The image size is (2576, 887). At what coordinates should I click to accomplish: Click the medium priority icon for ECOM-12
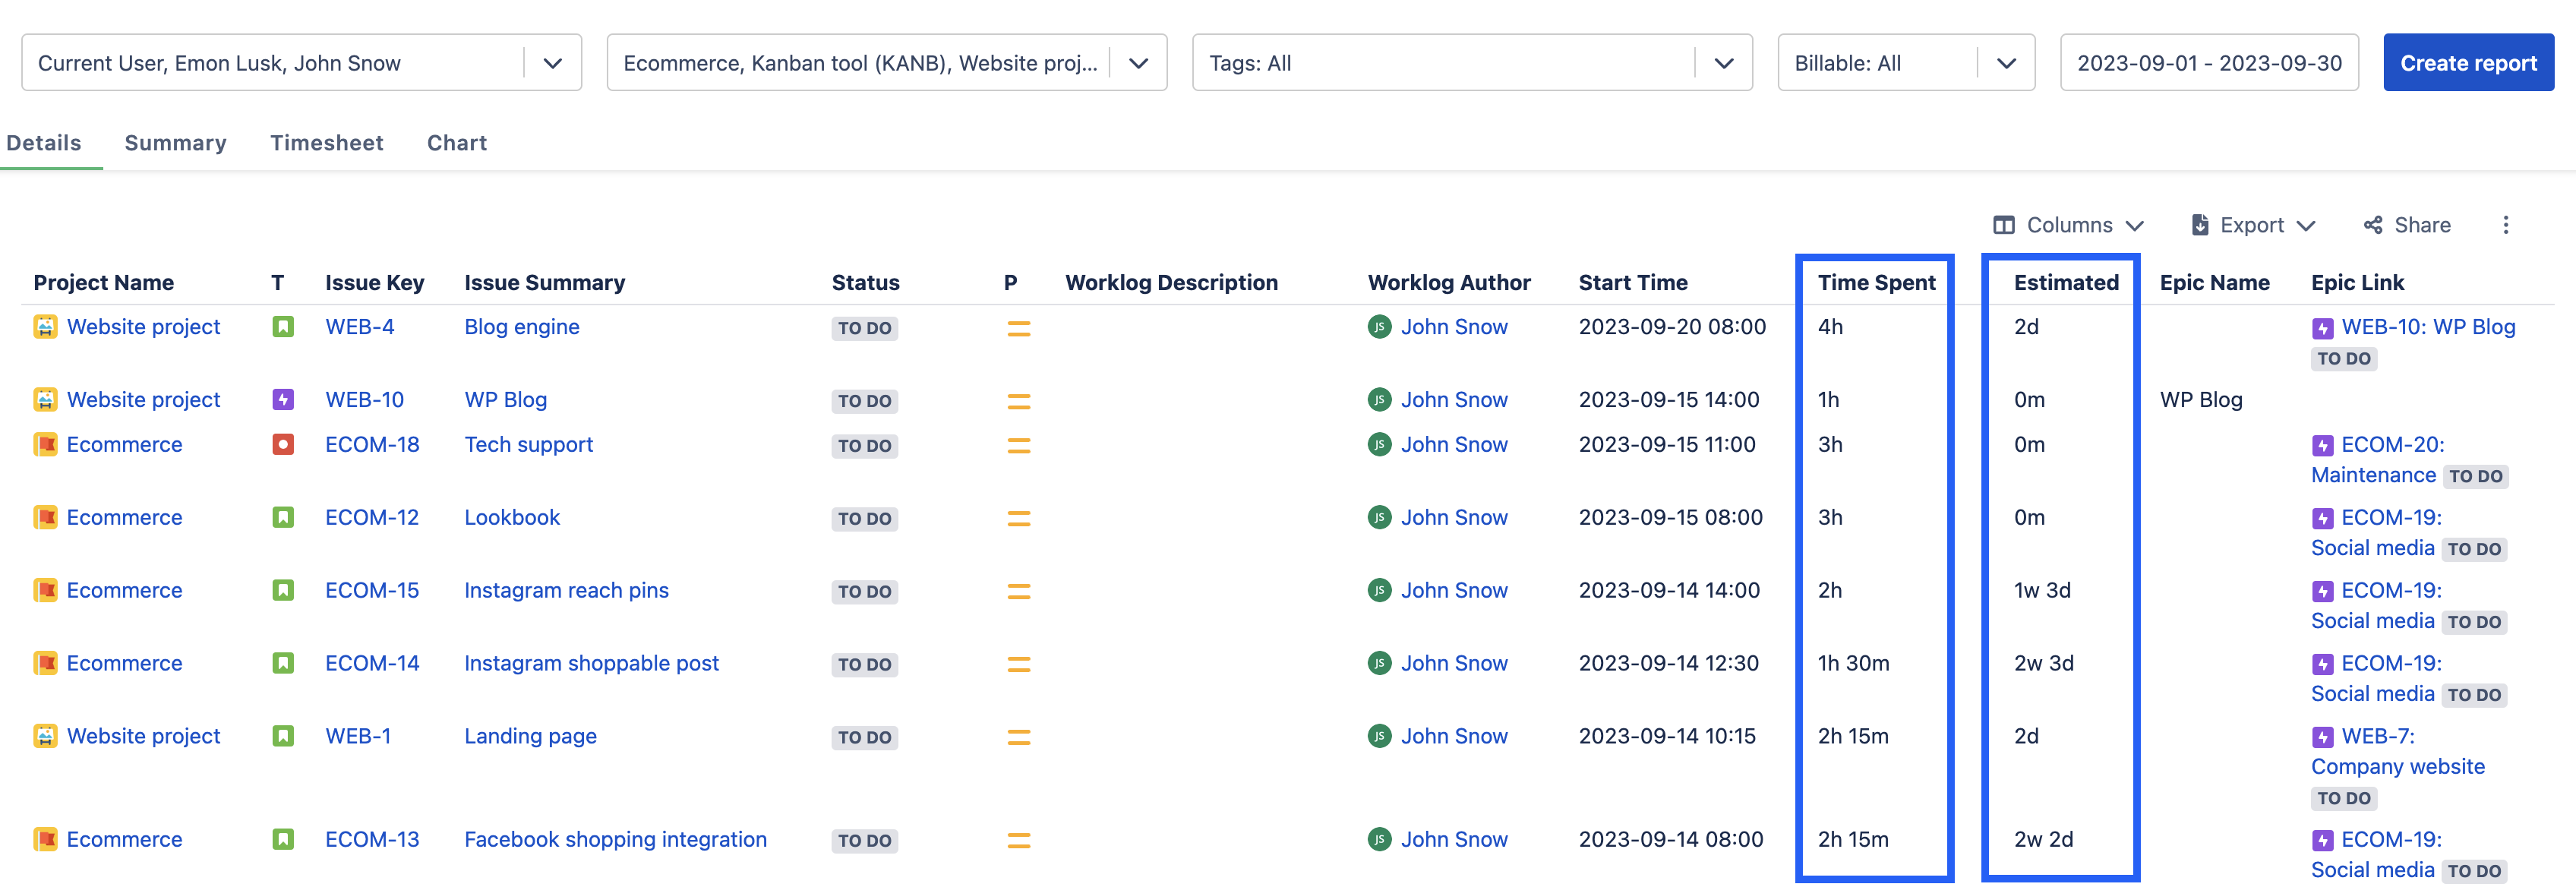pos(1018,518)
